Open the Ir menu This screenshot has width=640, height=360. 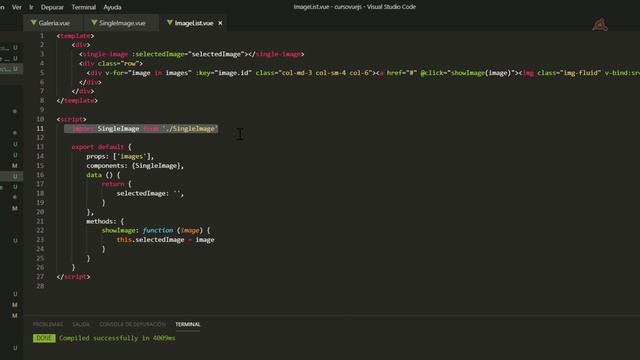[x=31, y=7]
